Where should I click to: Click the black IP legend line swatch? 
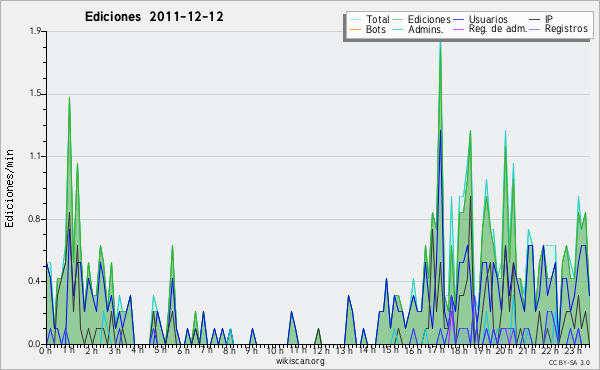tap(535, 20)
